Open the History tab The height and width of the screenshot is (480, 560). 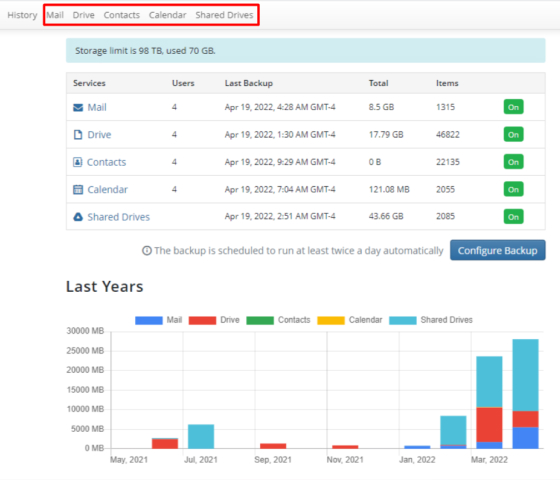22,15
